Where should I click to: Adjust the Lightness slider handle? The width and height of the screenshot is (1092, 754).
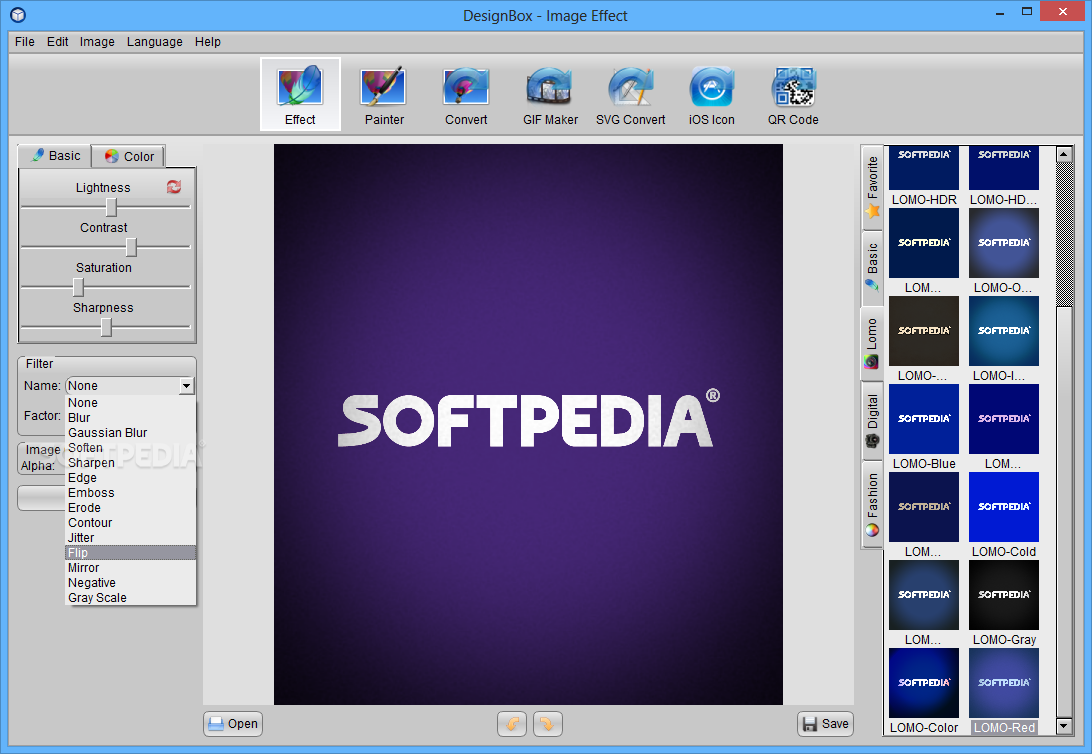pyautogui.click(x=111, y=207)
